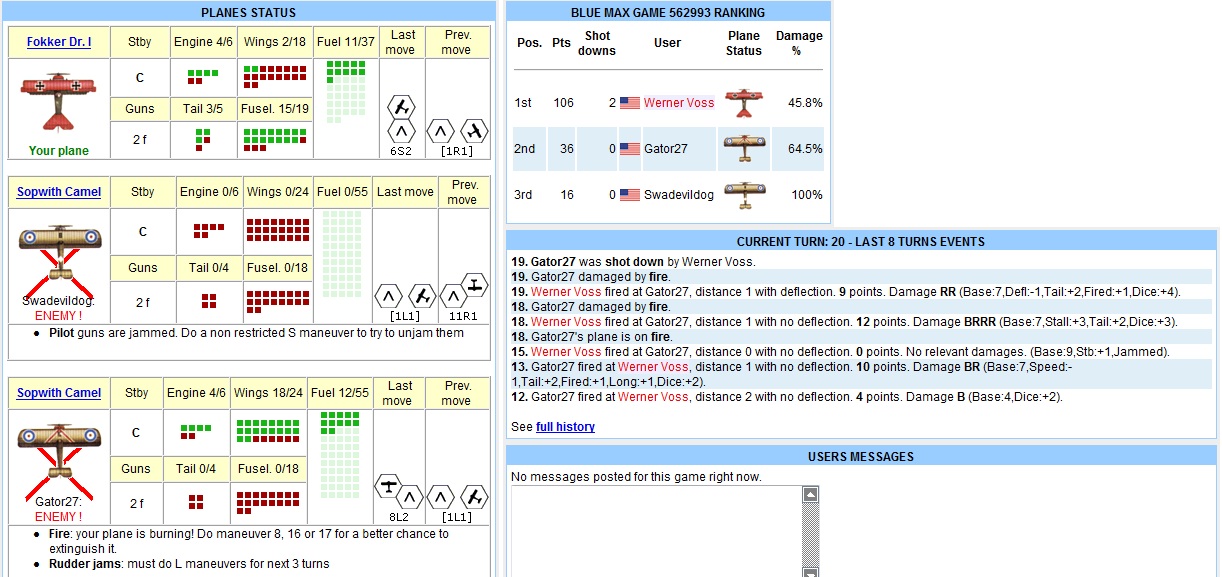
Task: Click the '6S2' move code
Action: click(401, 151)
